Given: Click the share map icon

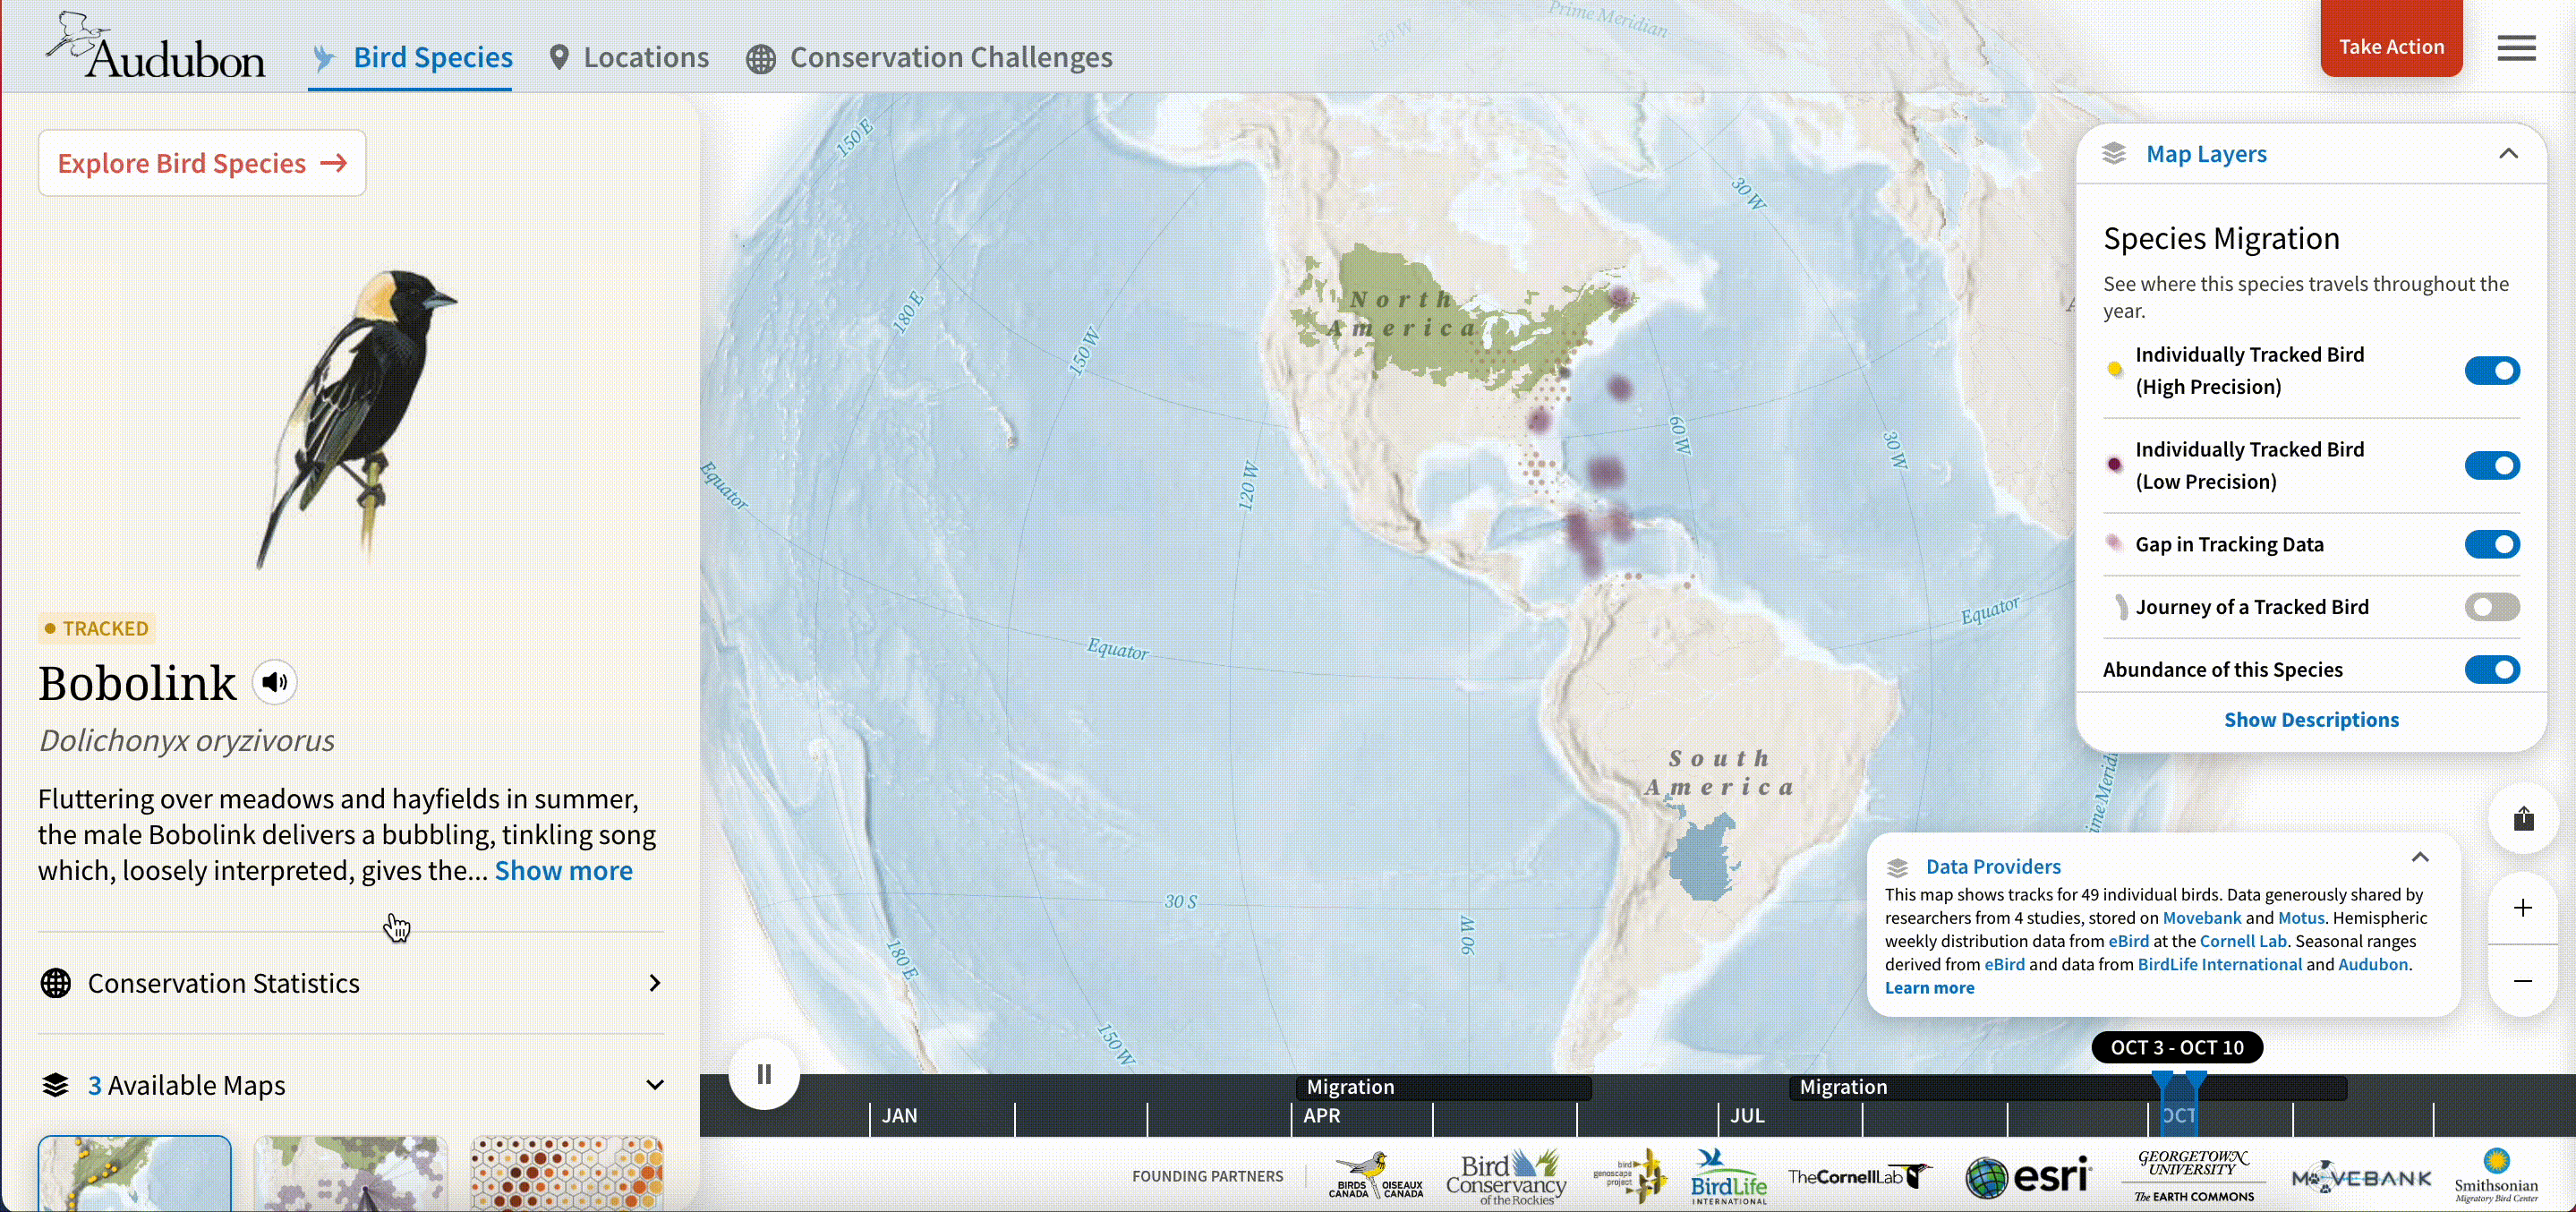Looking at the screenshot, I should click(x=2523, y=819).
